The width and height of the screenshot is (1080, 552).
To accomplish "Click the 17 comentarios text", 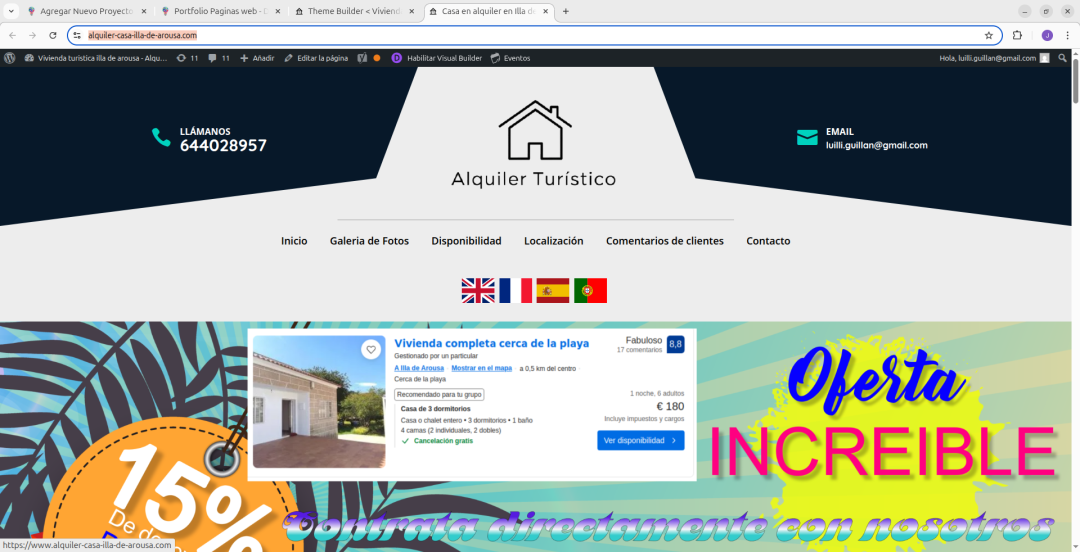I will [639, 350].
